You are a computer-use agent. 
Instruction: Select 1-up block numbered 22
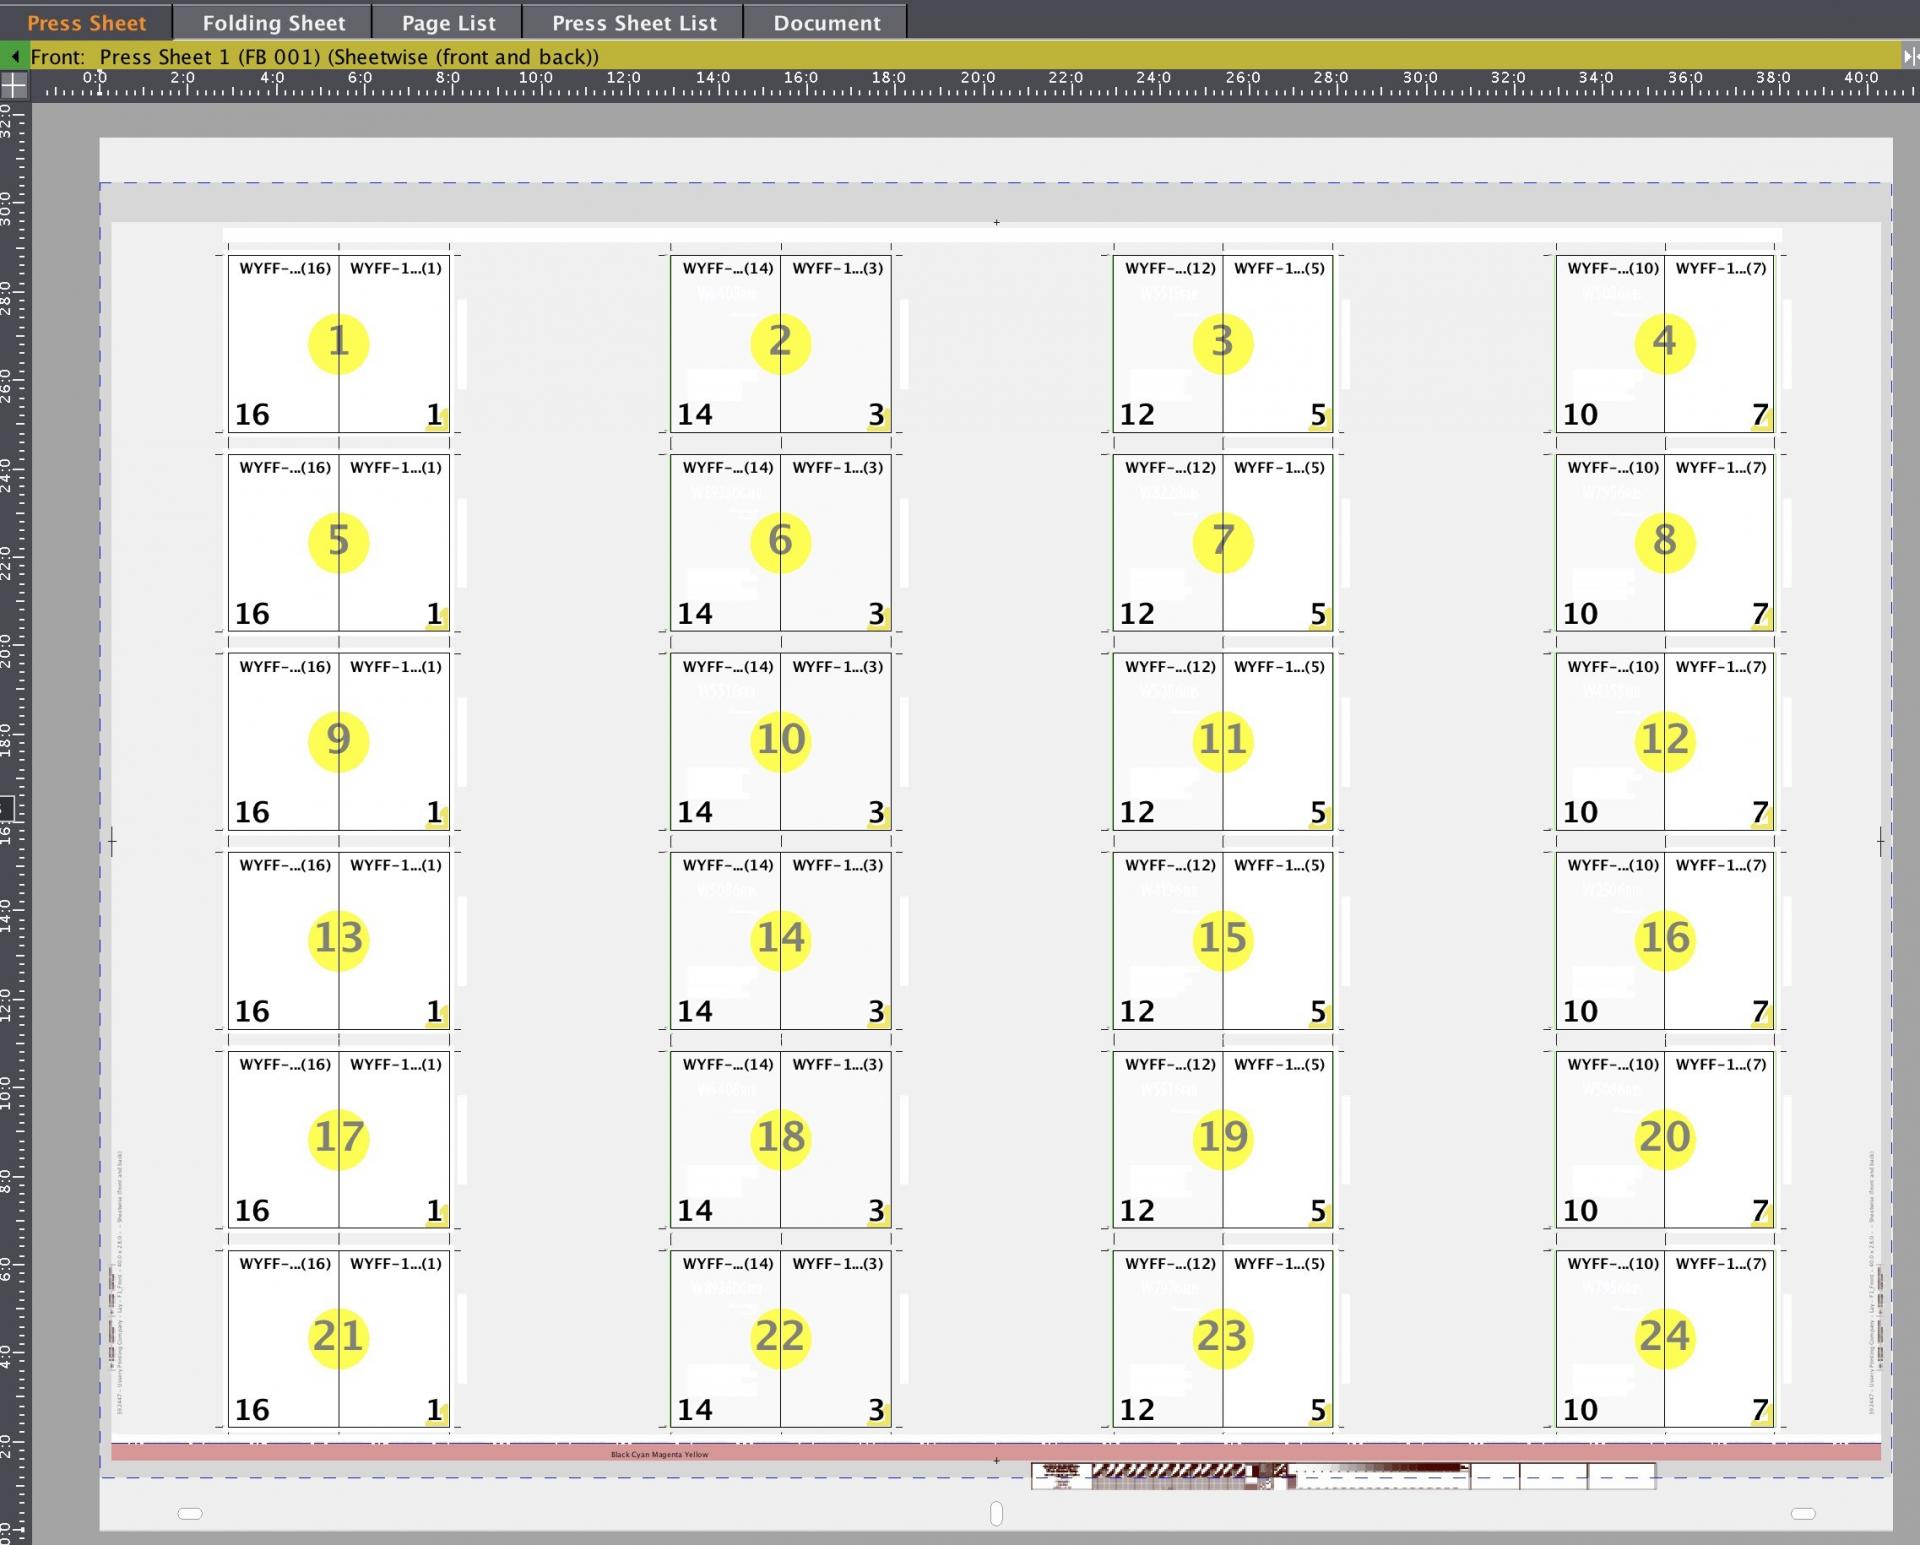[x=780, y=1338]
